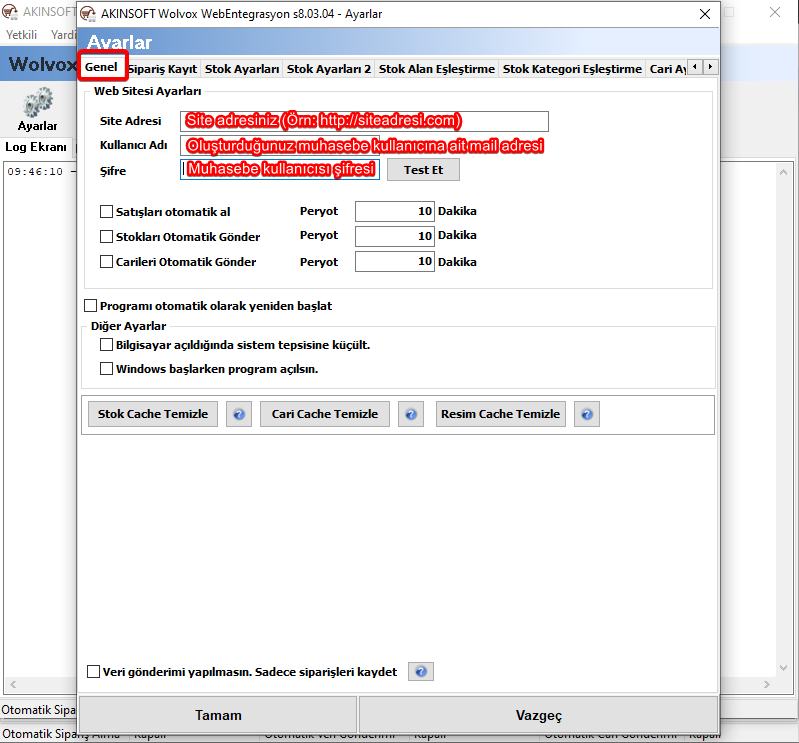Click the Test Et button
Image resolution: width=799 pixels, height=743 pixels.
[423, 170]
